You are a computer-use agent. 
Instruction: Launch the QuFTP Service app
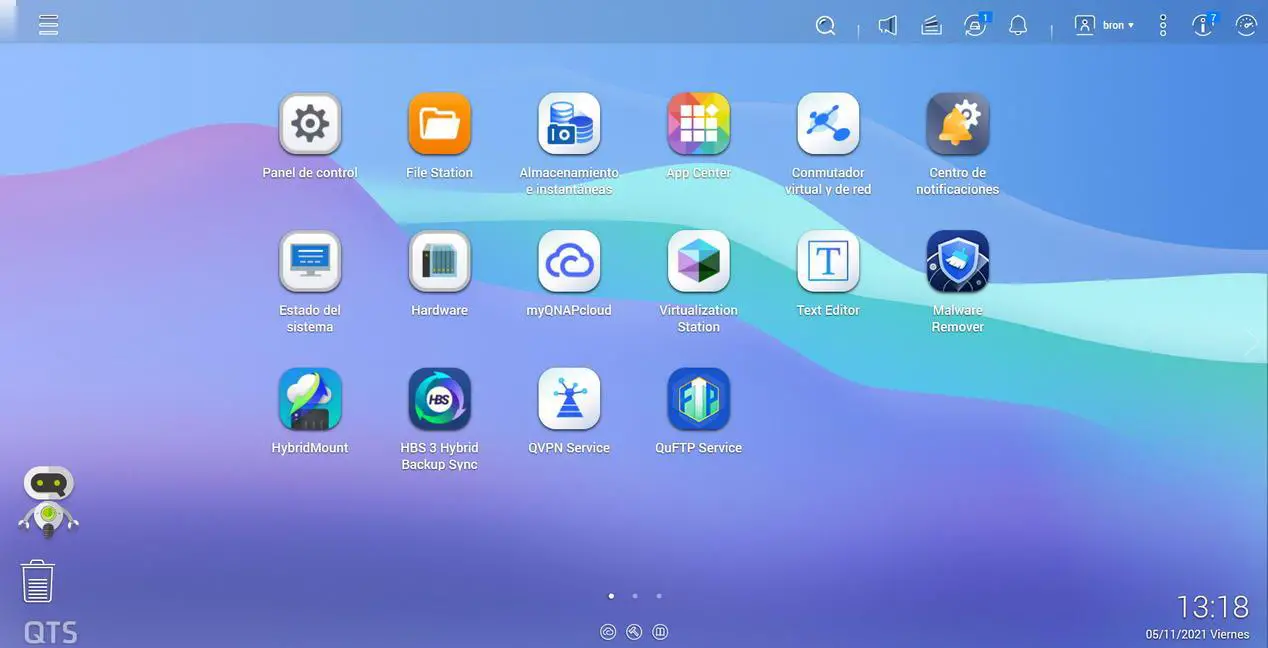pos(698,399)
